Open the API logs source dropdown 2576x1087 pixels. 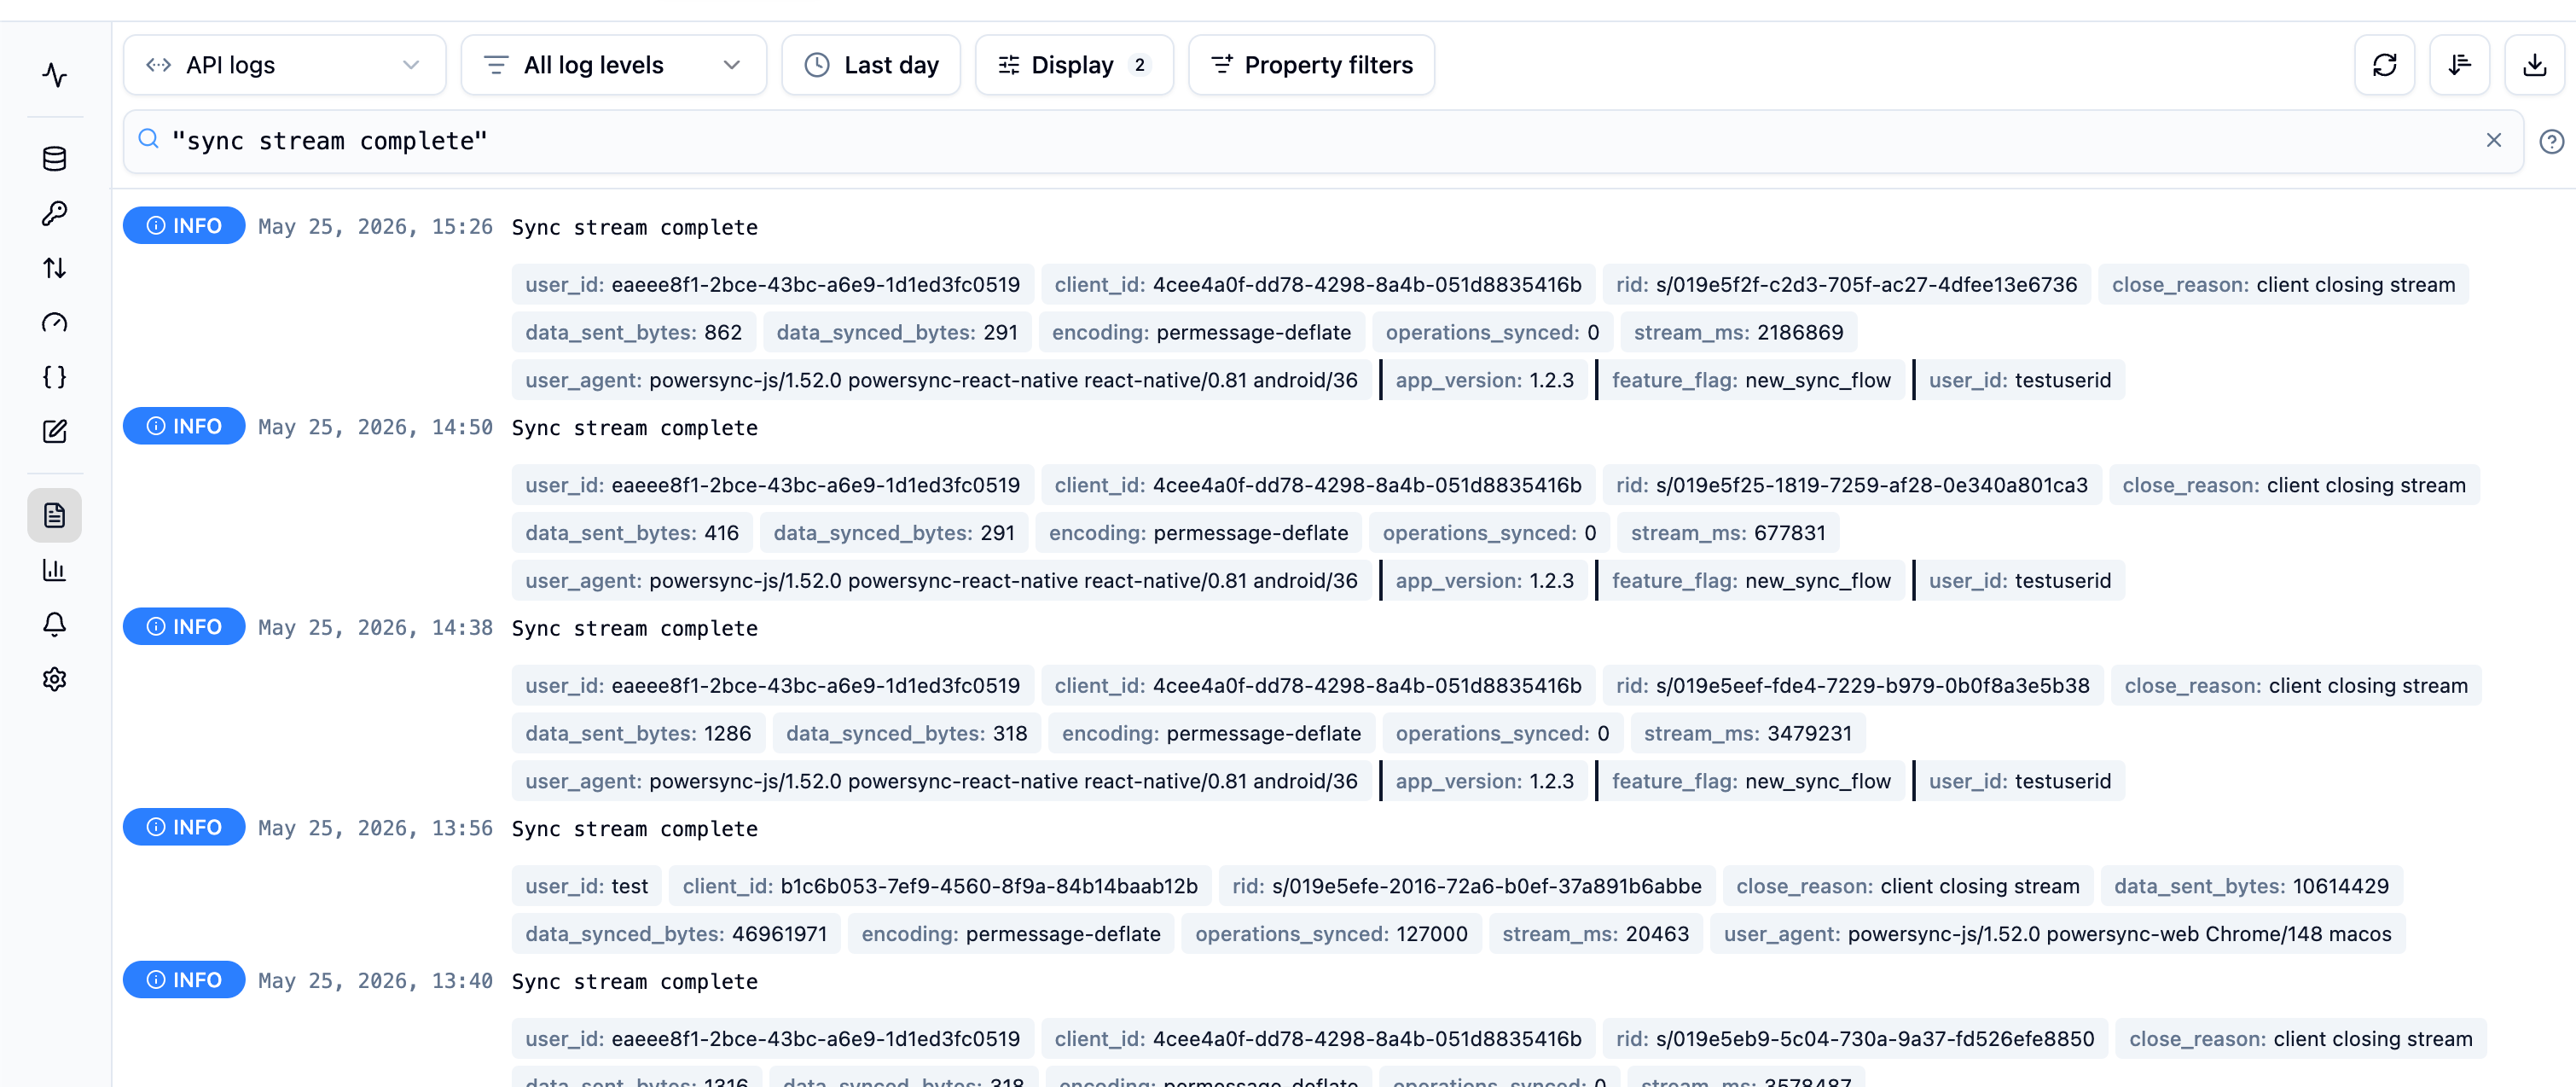click(284, 65)
